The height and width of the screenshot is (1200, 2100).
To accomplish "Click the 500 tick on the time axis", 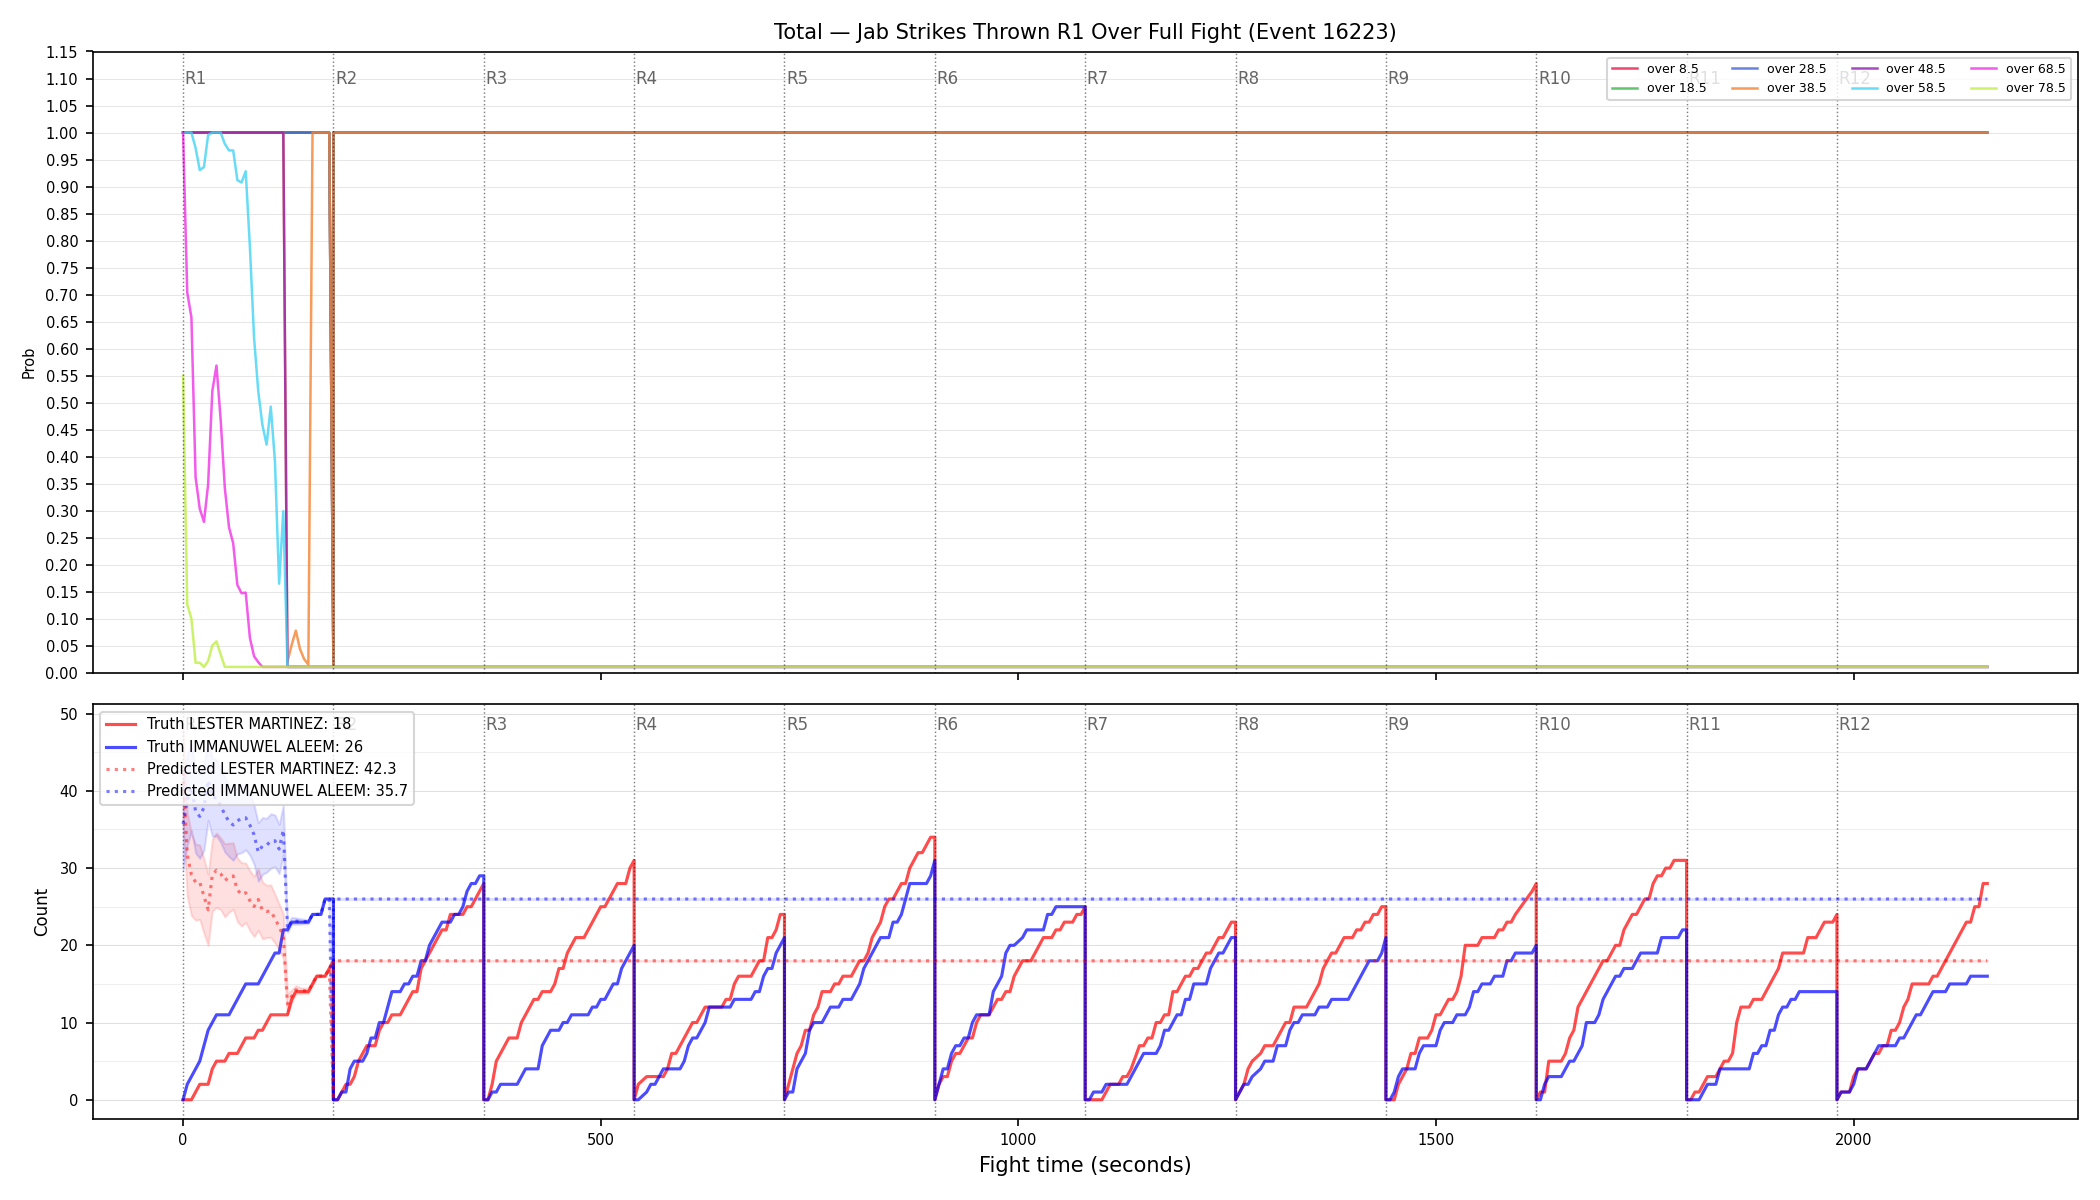I will tap(600, 1139).
